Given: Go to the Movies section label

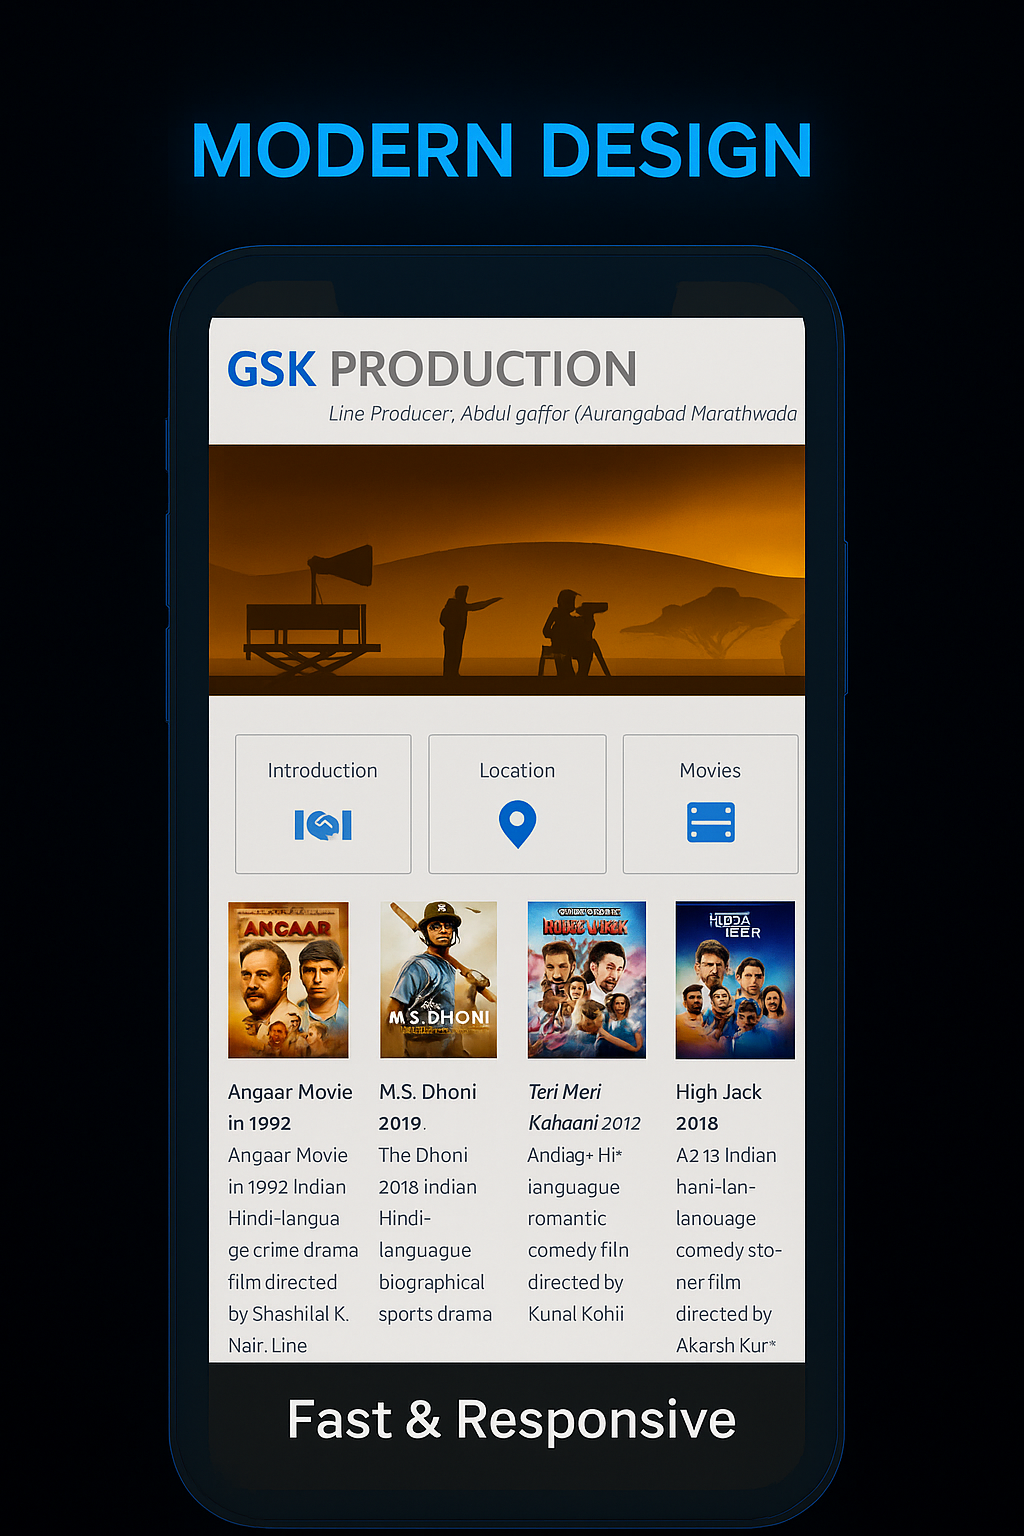Looking at the screenshot, I should tap(710, 771).
